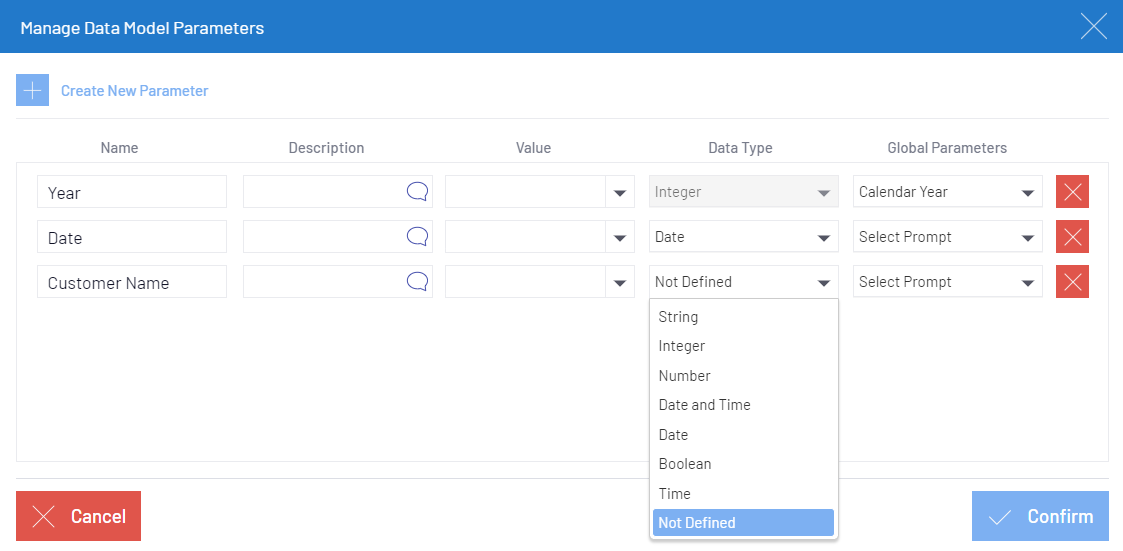Viewport: 1123px width, 551px height.
Task: Delete the Year parameter row
Action: tap(1072, 192)
